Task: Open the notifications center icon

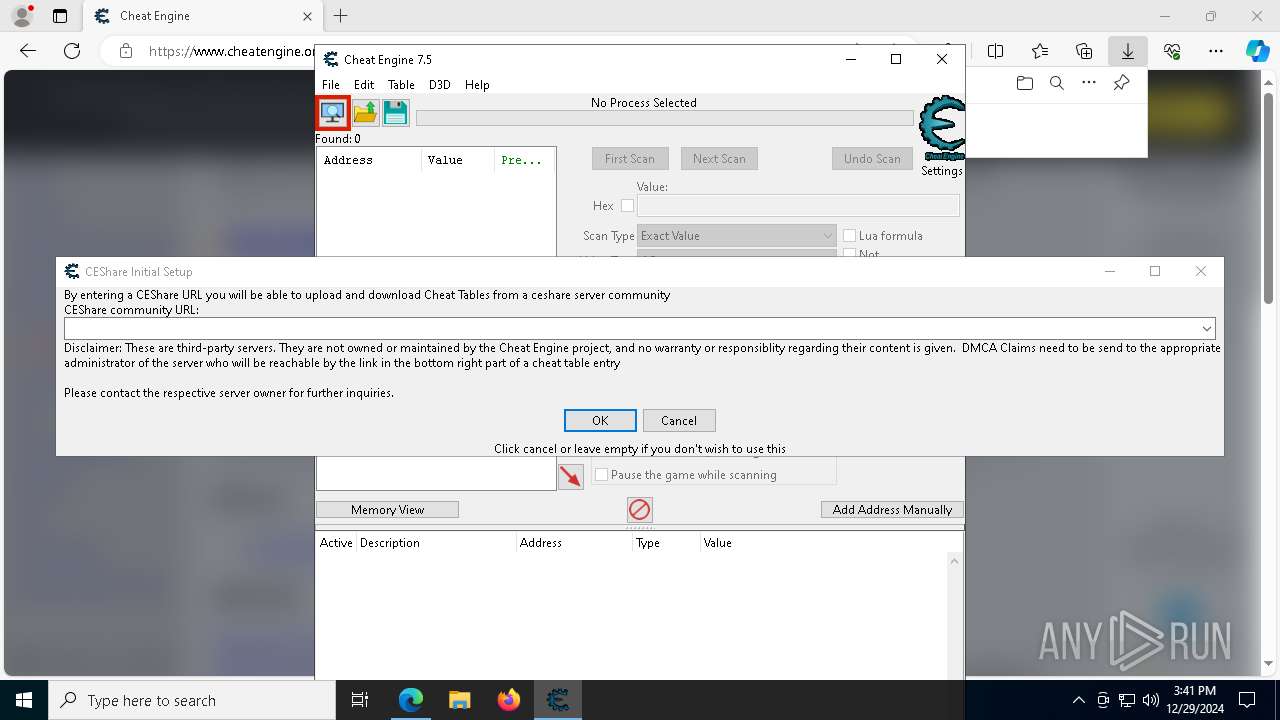Action: click(1247, 700)
